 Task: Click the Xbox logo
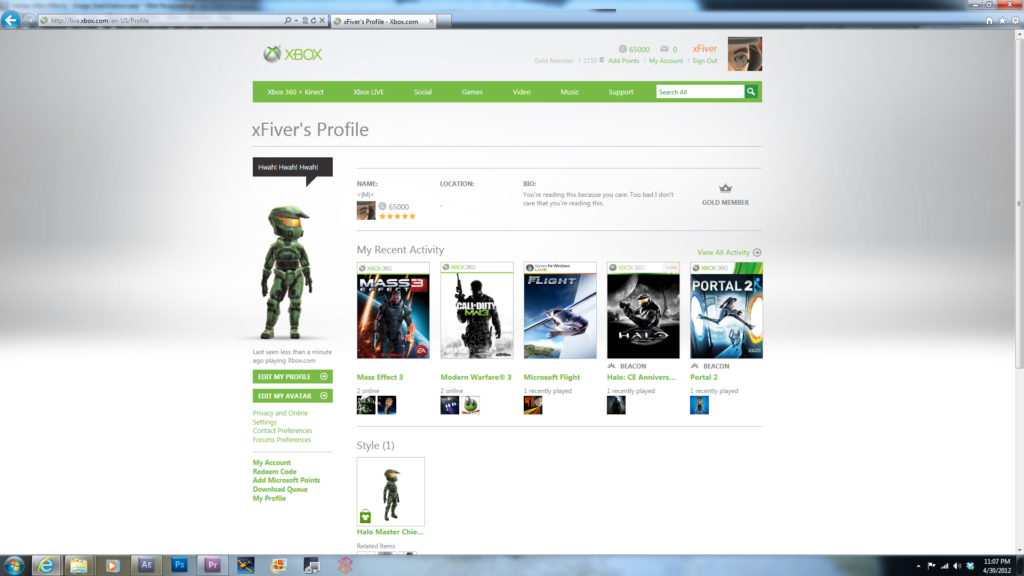(292, 54)
